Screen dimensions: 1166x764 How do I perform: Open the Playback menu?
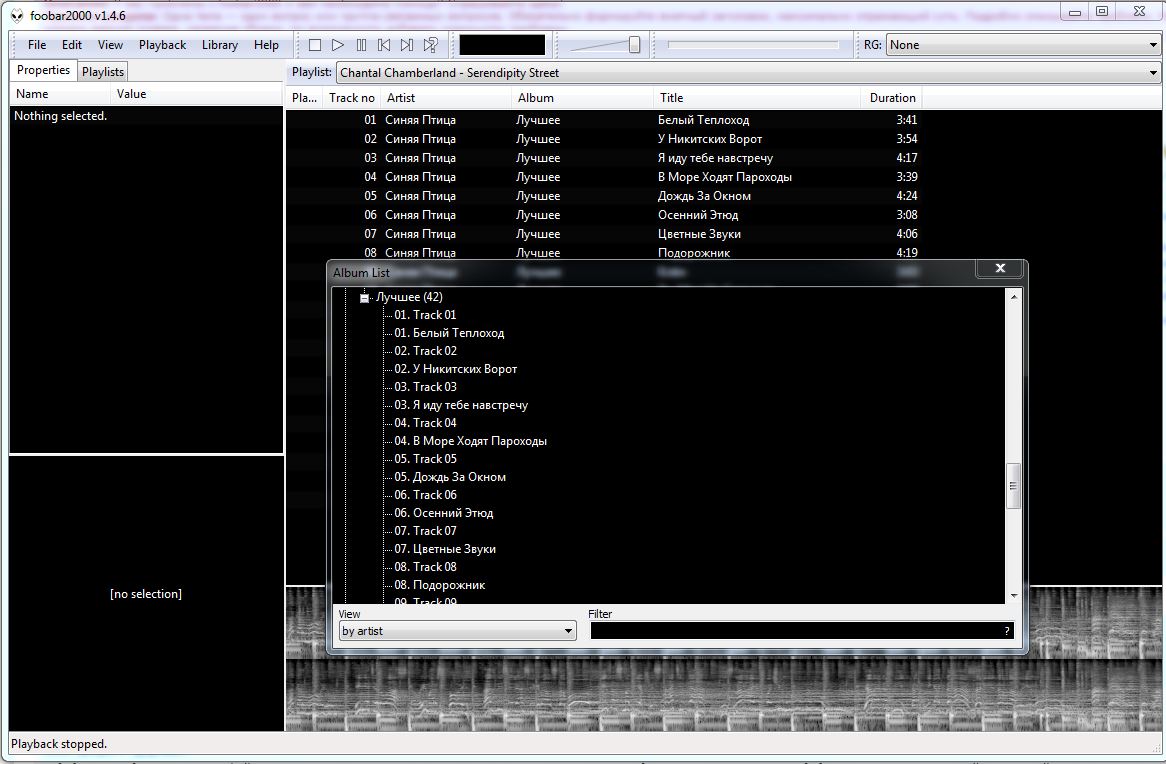[x=162, y=45]
